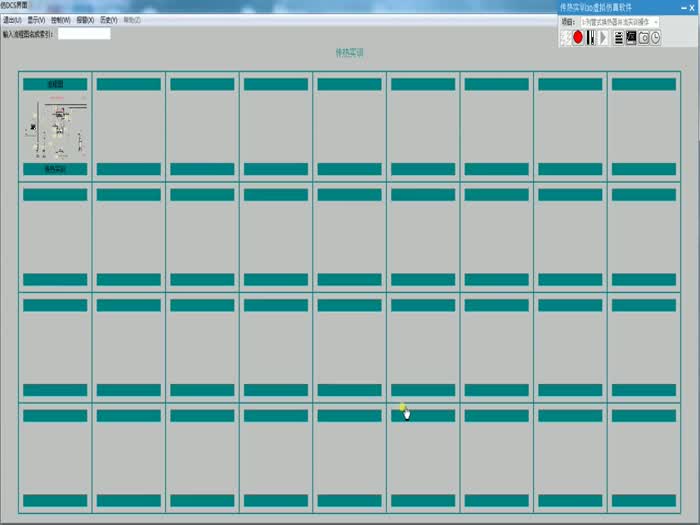Image resolution: width=700 pixels, height=525 pixels.
Task: Click the 流程图 header bar in first cell
Action: coord(56,85)
